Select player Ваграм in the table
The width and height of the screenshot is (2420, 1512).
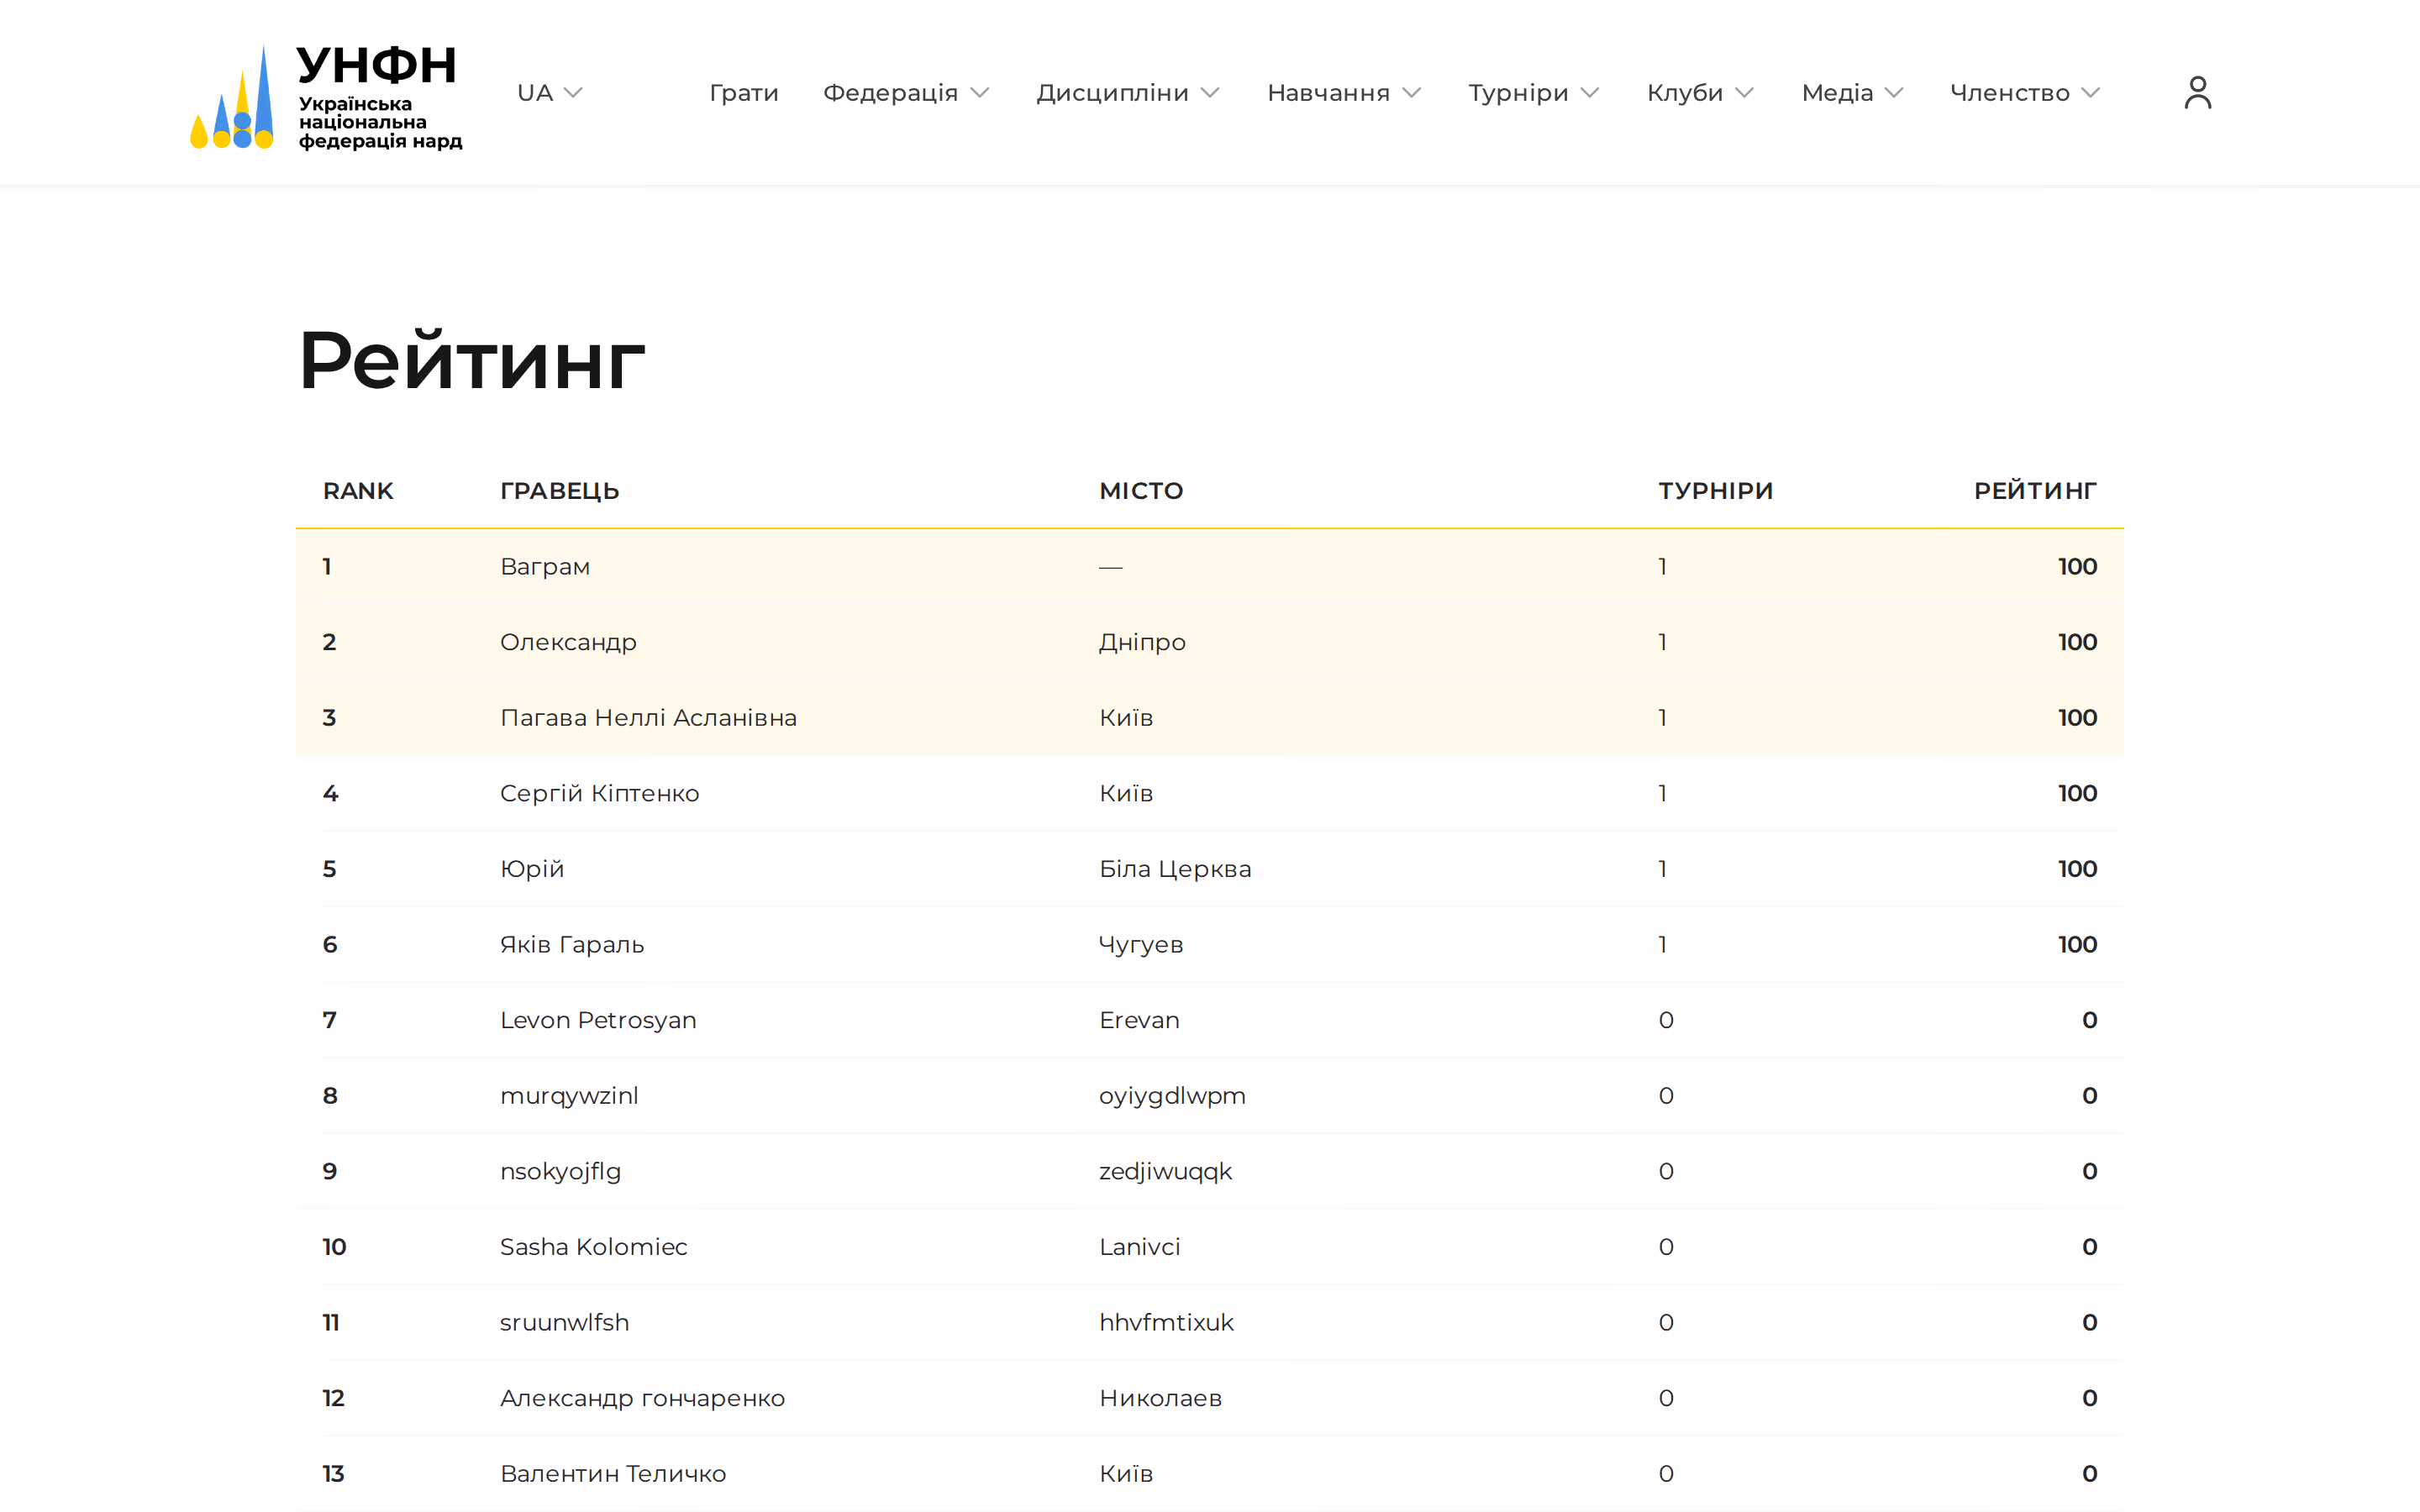[545, 567]
